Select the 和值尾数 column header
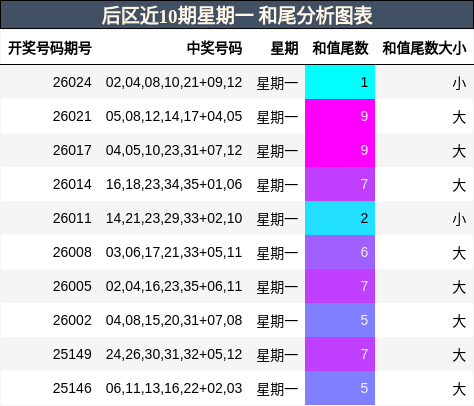474x406 pixels. pyautogui.click(x=340, y=48)
